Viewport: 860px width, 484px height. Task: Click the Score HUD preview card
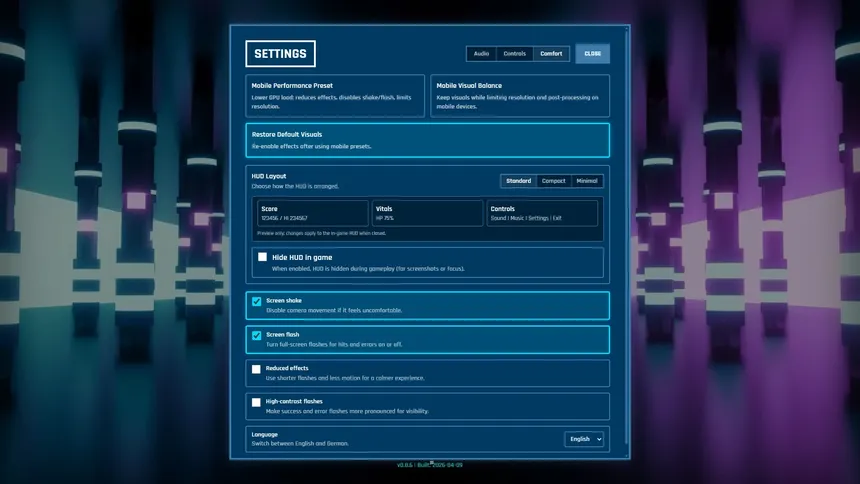click(x=312, y=213)
